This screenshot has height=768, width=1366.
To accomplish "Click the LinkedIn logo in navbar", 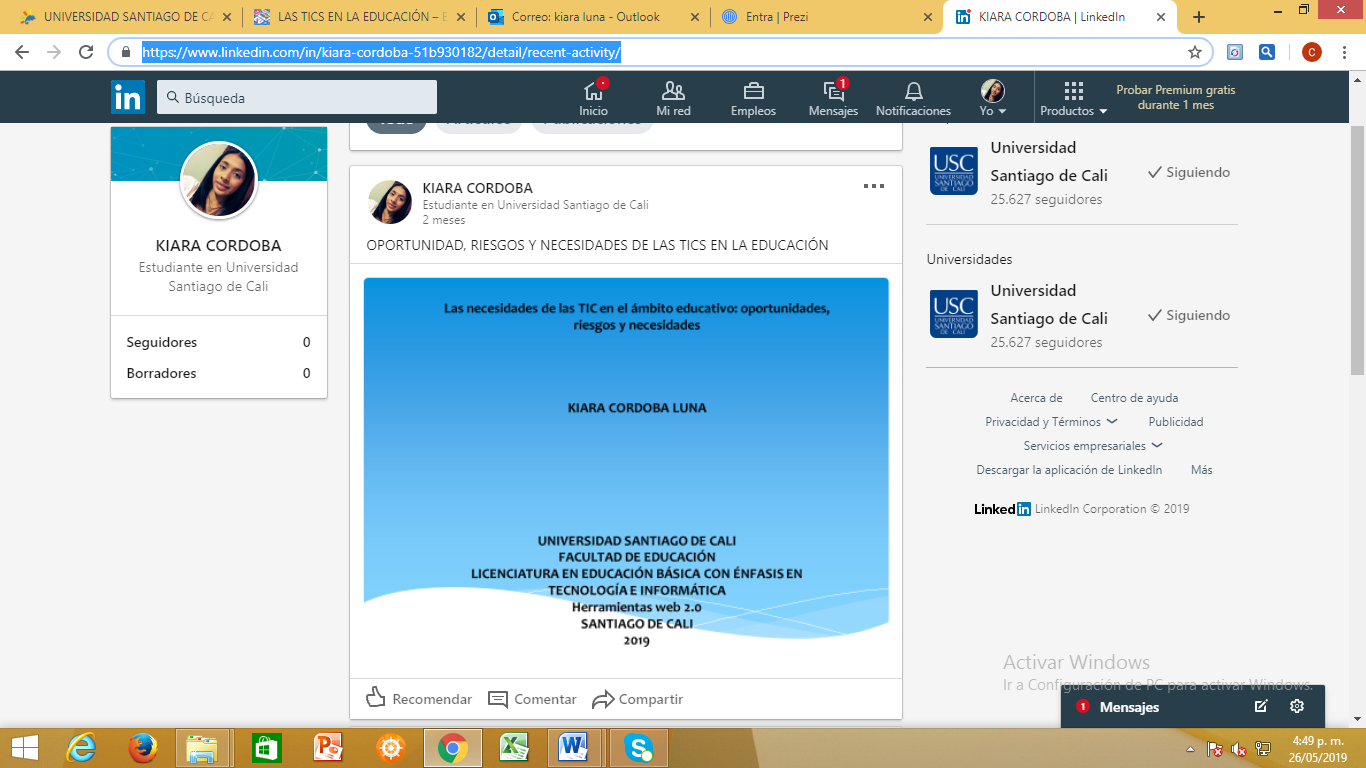I will point(128,97).
